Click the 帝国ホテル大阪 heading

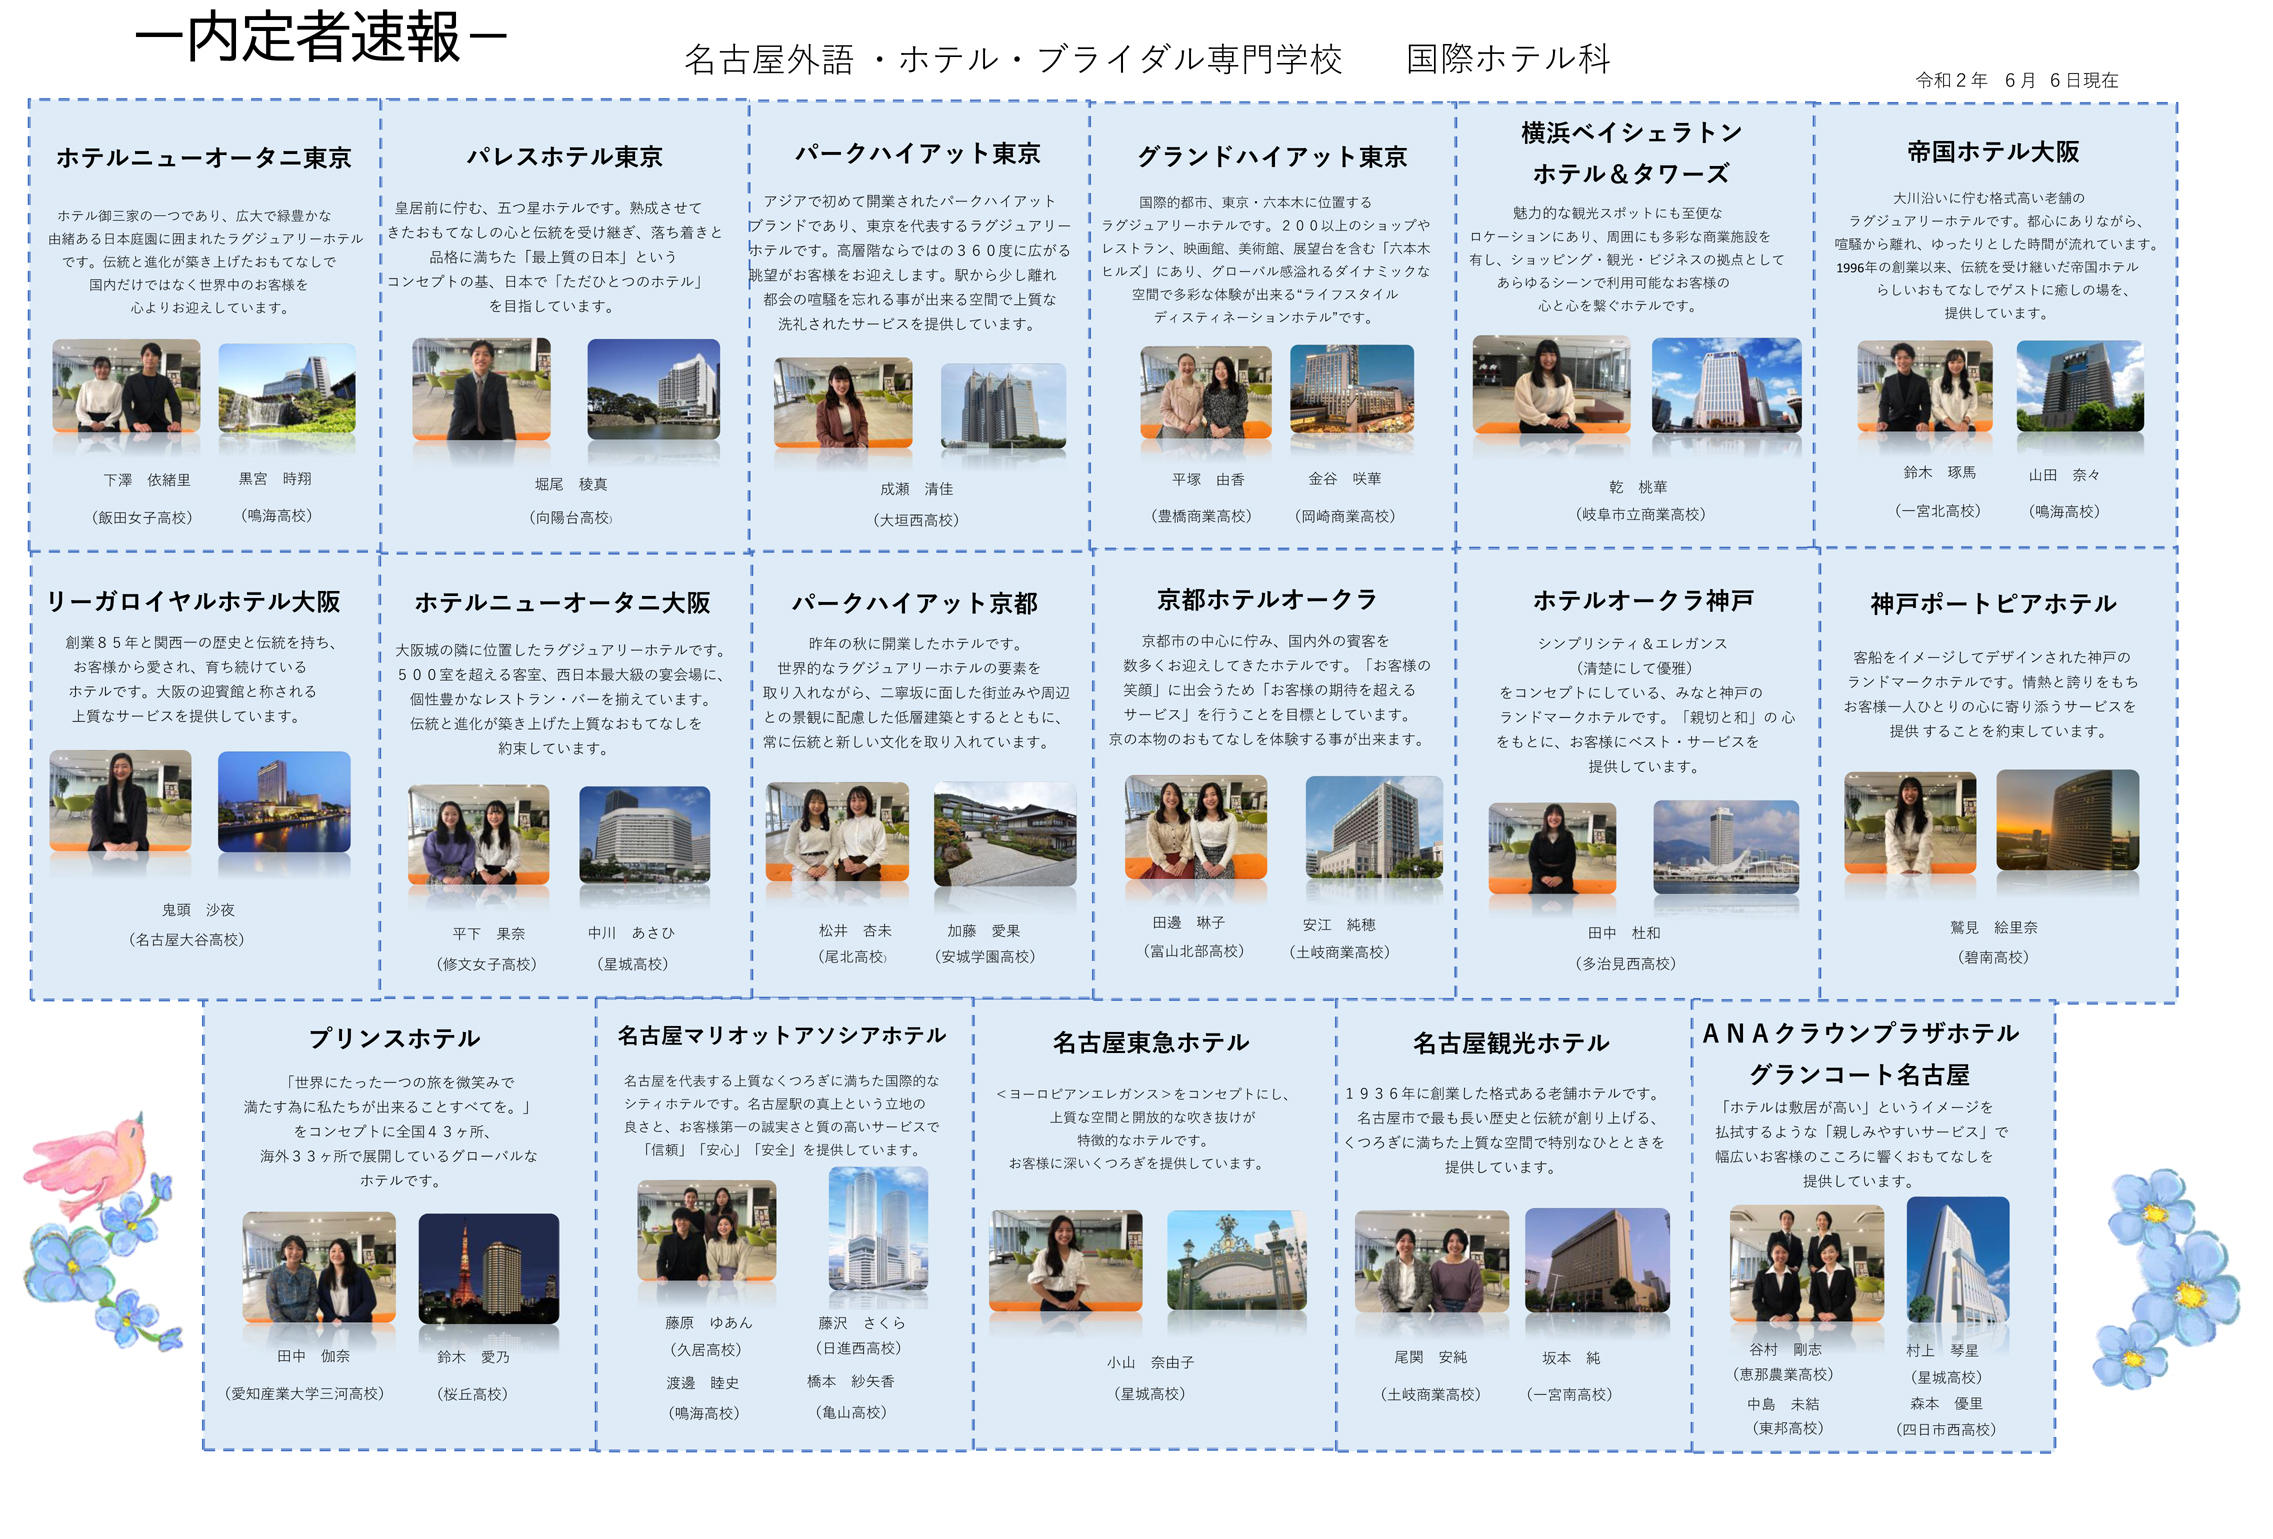coord(1992,152)
